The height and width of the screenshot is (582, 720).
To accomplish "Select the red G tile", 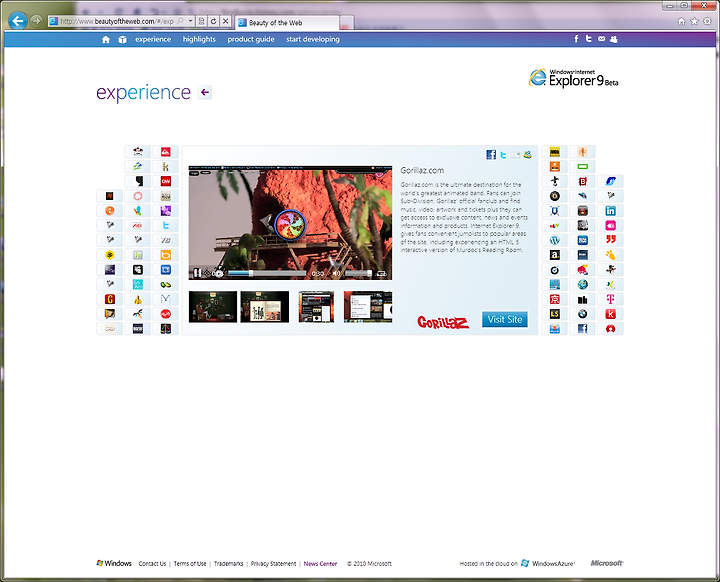I will [110, 299].
